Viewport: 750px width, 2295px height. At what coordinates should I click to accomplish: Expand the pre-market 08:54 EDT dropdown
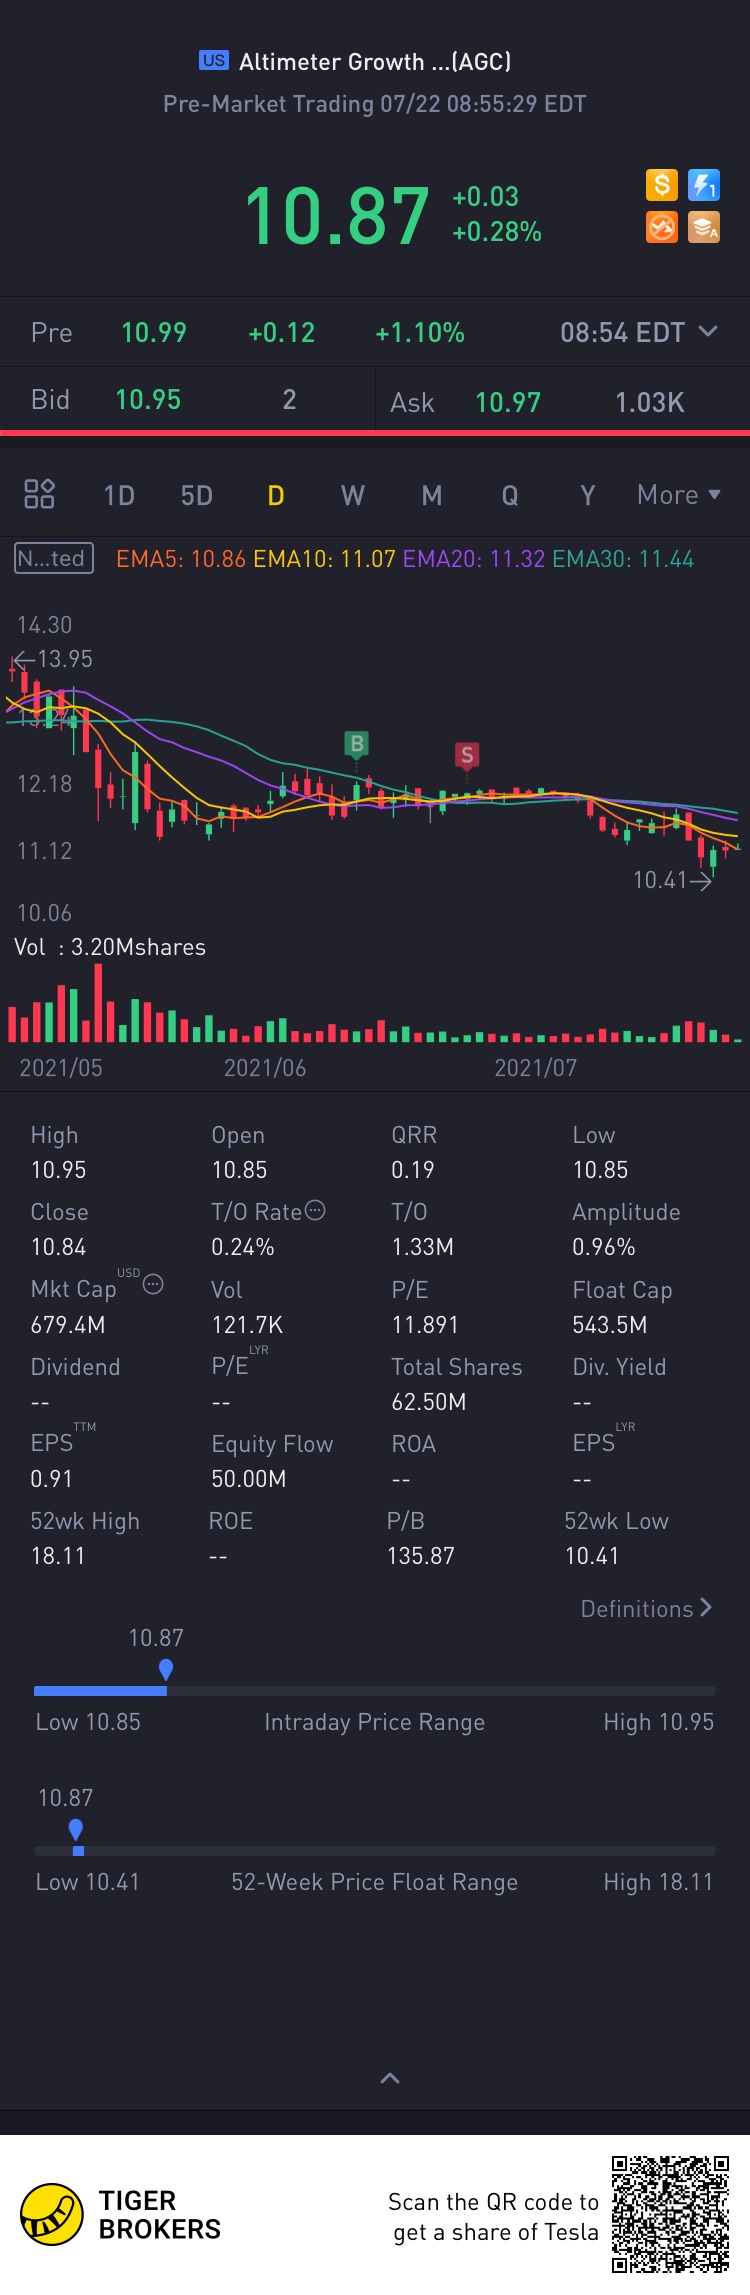(x=708, y=331)
